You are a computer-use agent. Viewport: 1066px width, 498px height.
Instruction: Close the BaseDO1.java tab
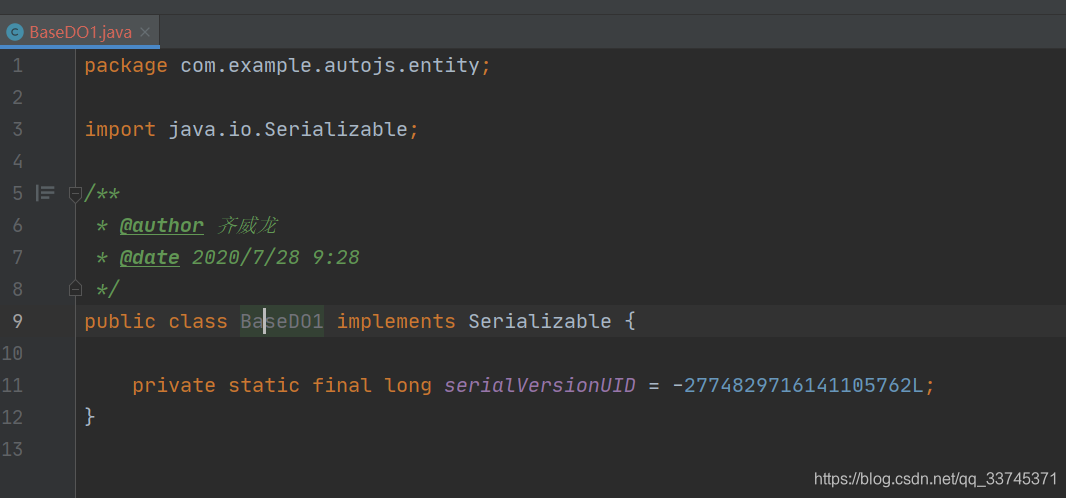pyautogui.click(x=145, y=32)
